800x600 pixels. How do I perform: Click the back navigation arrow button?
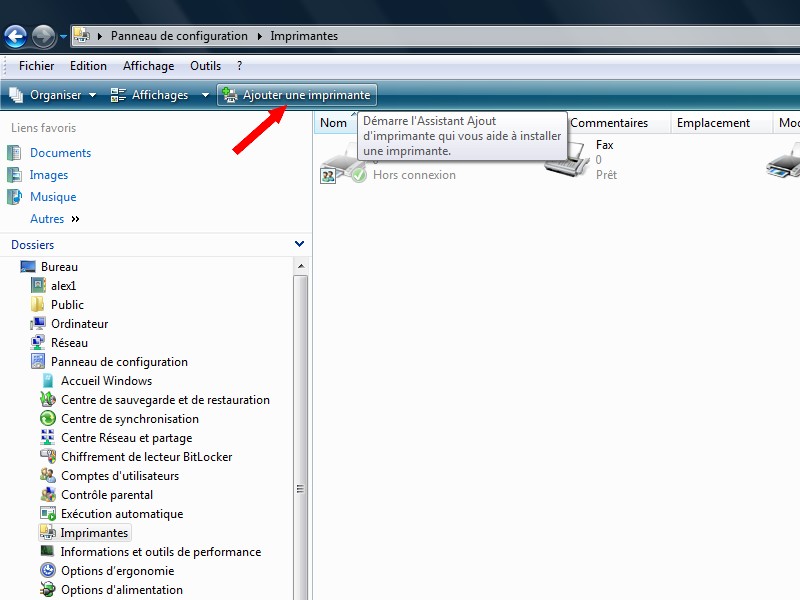(15, 37)
